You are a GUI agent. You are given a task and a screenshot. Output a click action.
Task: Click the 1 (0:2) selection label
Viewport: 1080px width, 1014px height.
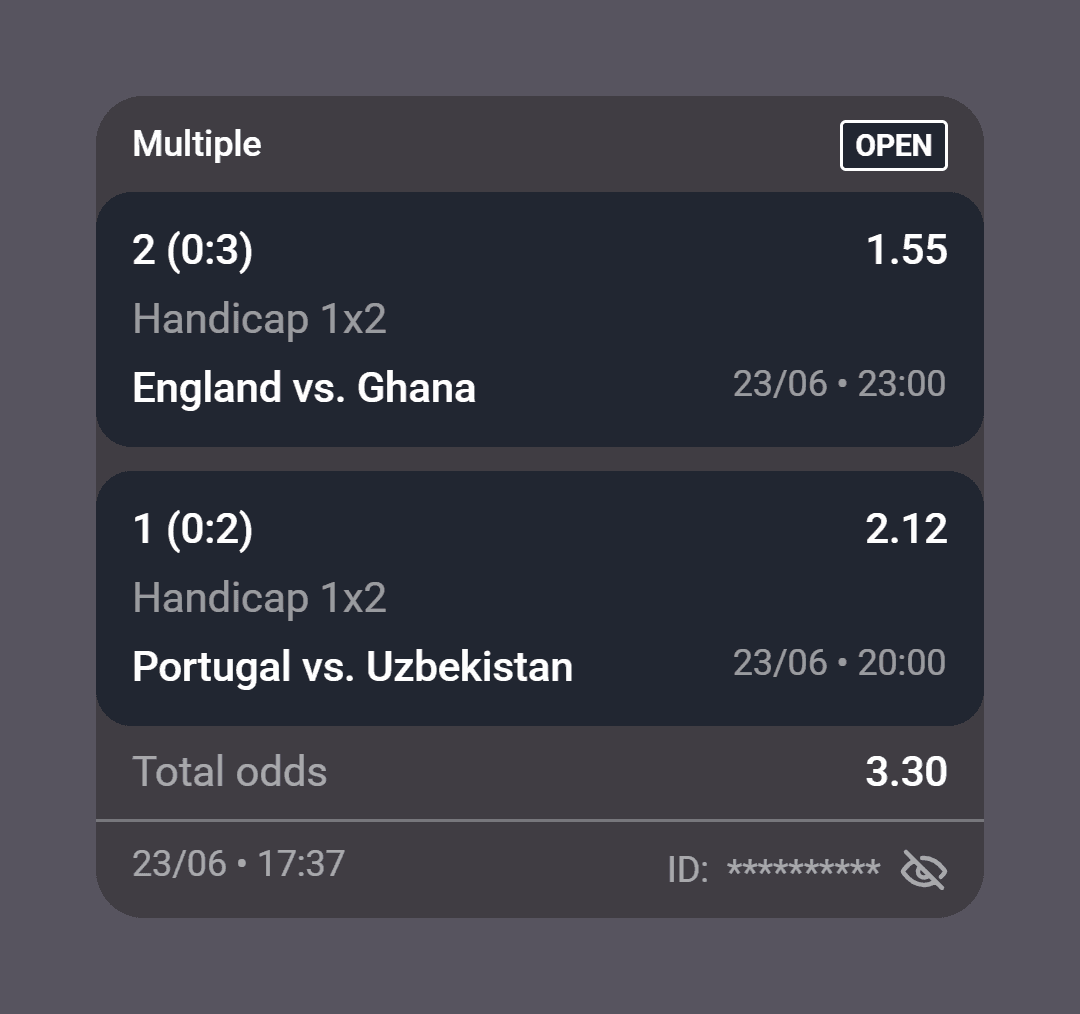[x=193, y=529]
